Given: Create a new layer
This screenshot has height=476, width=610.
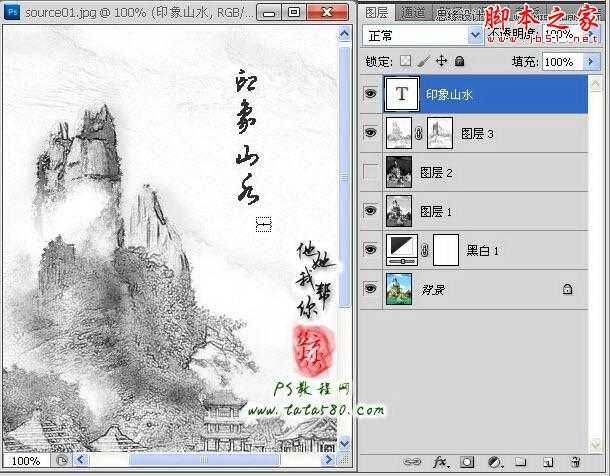Looking at the screenshot, I should (x=548, y=462).
